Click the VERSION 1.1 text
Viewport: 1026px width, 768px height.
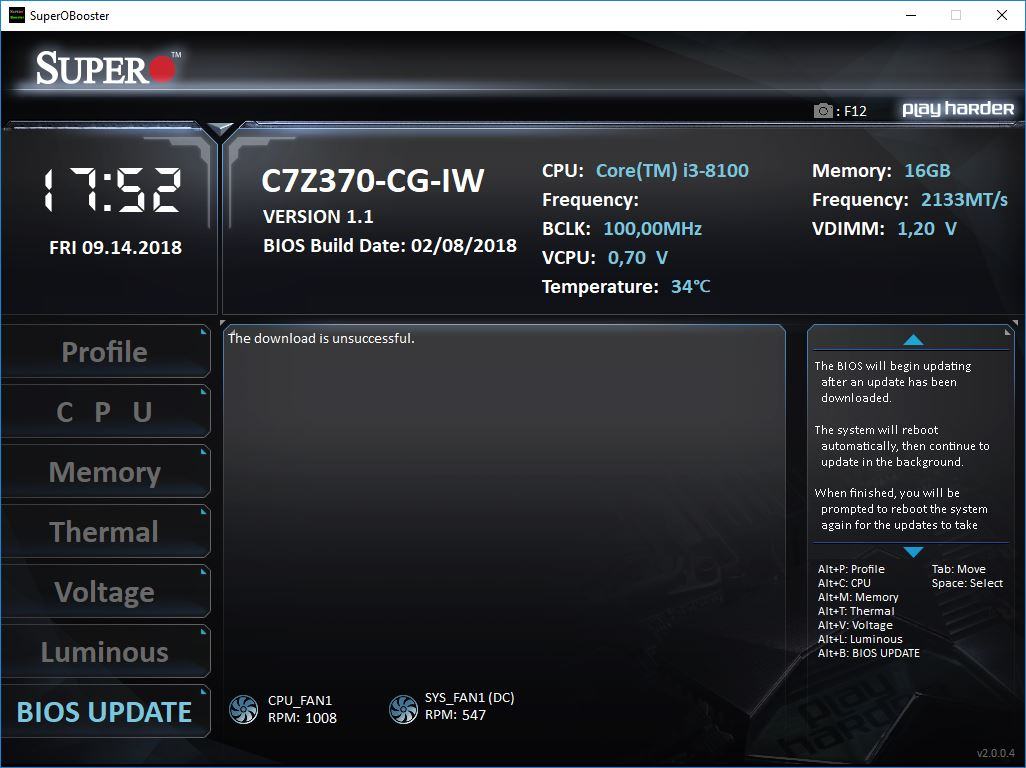click(318, 217)
